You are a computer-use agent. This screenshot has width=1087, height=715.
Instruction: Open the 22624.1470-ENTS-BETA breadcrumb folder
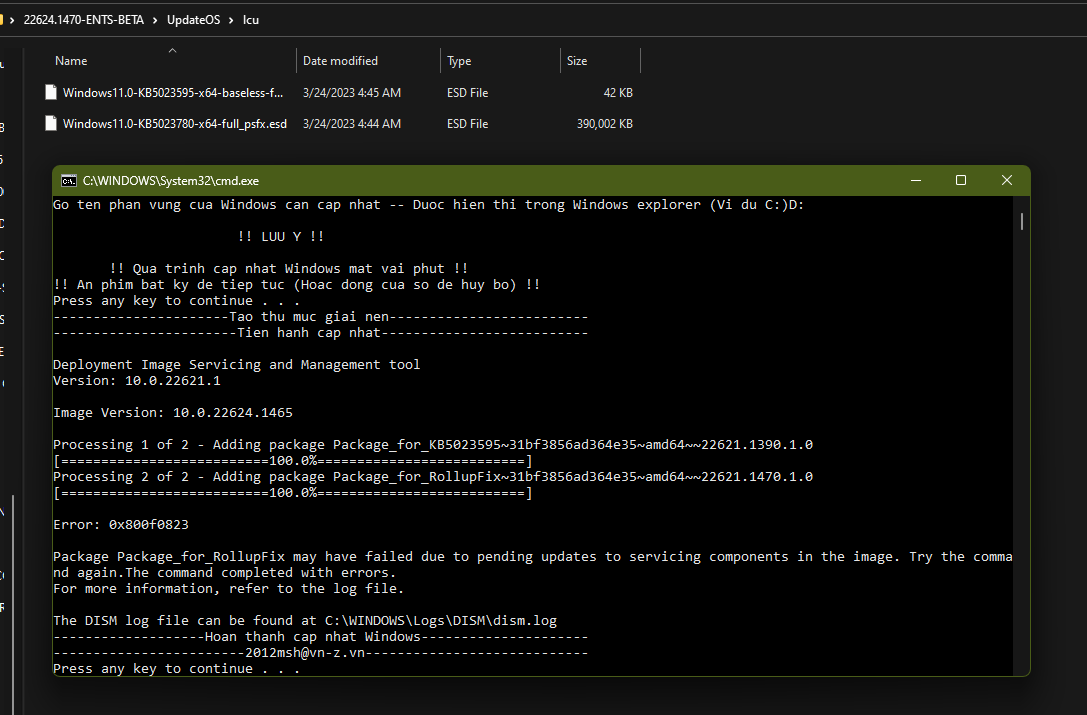tap(84, 20)
